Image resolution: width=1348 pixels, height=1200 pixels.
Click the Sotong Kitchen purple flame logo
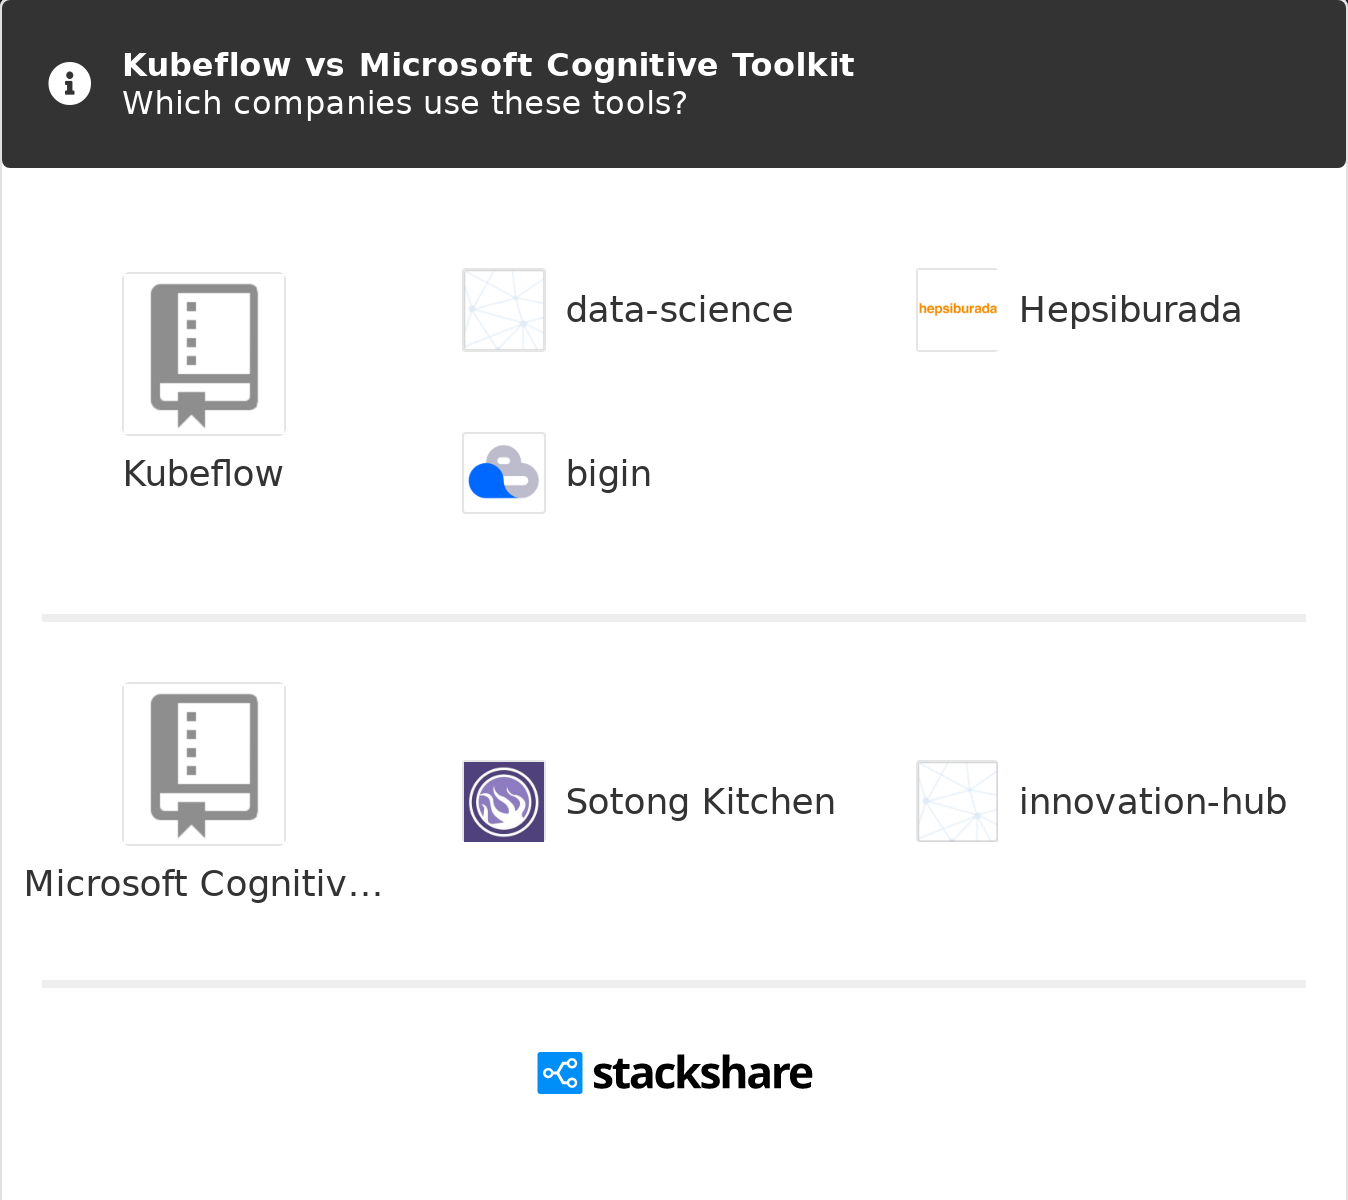[x=504, y=802]
